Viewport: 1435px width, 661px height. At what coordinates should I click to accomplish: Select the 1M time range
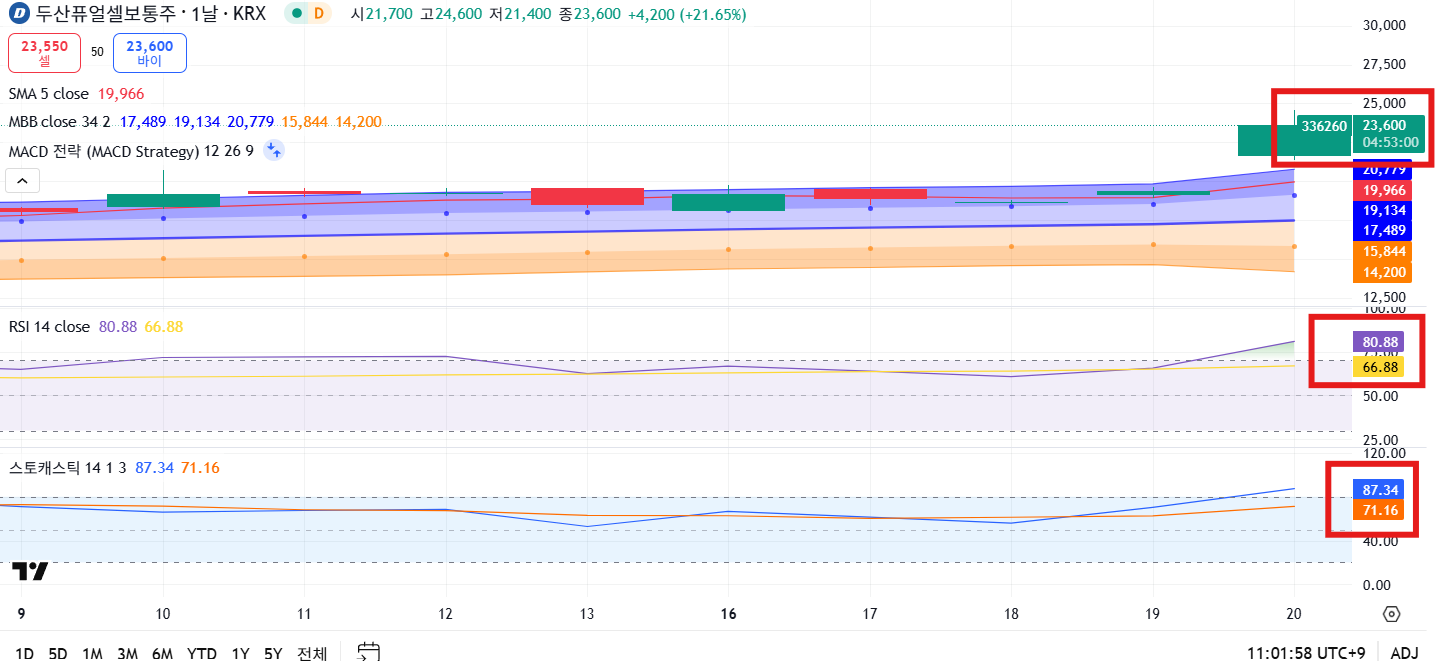92,654
